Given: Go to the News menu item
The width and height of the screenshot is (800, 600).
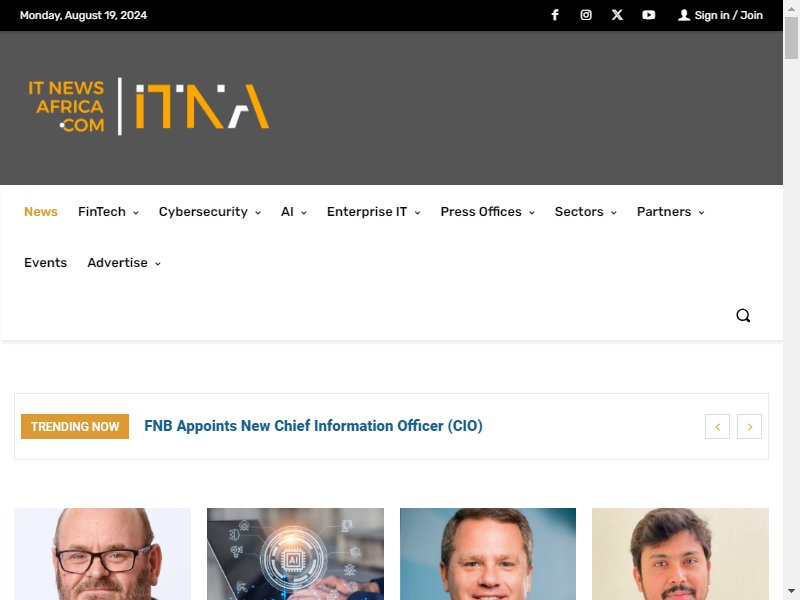Looking at the screenshot, I should click(x=41, y=212).
